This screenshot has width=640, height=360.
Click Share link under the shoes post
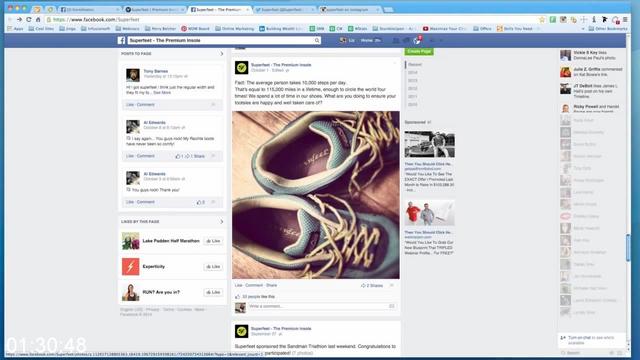click(x=271, y=285)
